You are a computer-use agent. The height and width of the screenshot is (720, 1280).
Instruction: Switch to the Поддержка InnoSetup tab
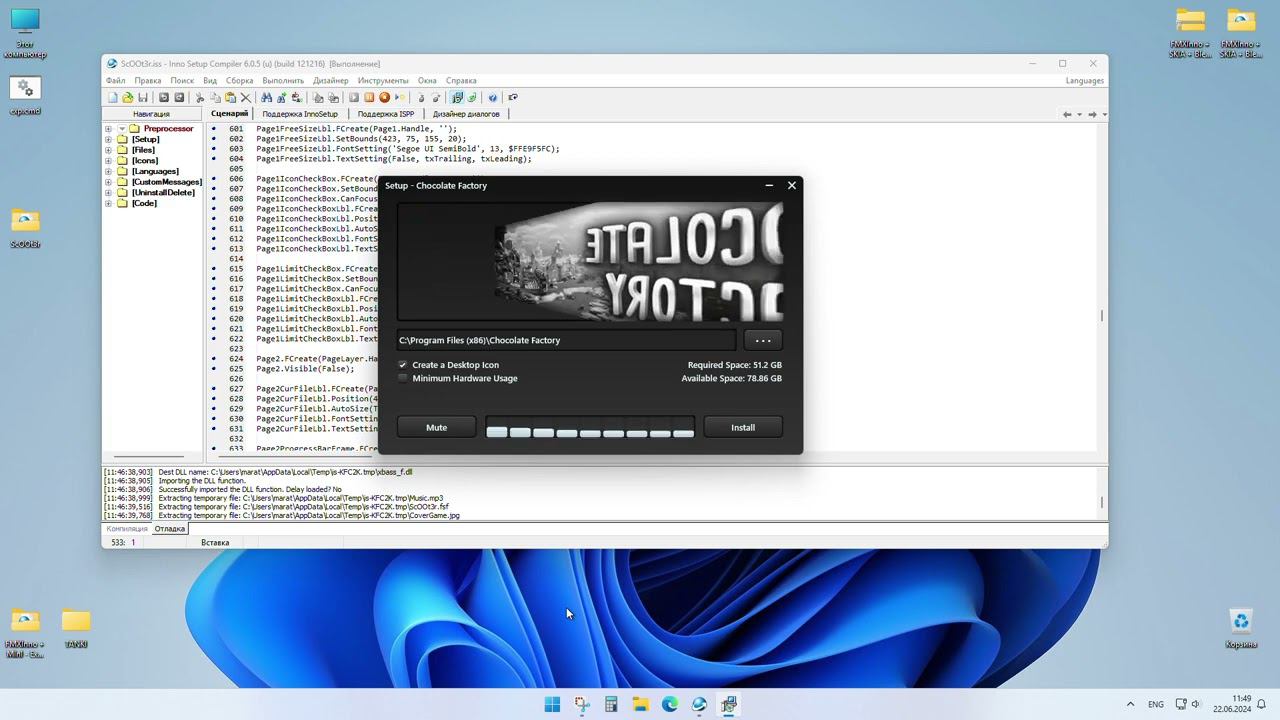pyautogui.click(x=300, y=114)
